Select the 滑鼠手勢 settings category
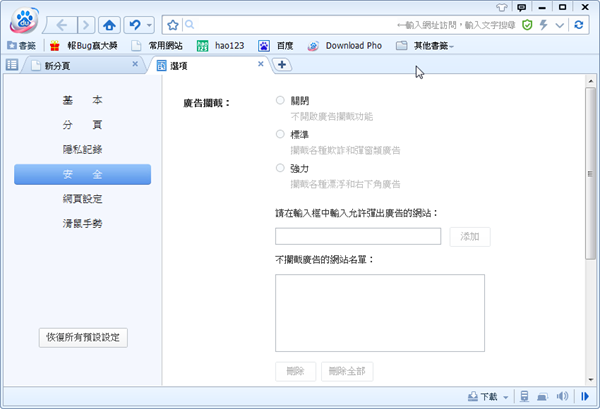The image size is (600, 409). pos(83,224)
